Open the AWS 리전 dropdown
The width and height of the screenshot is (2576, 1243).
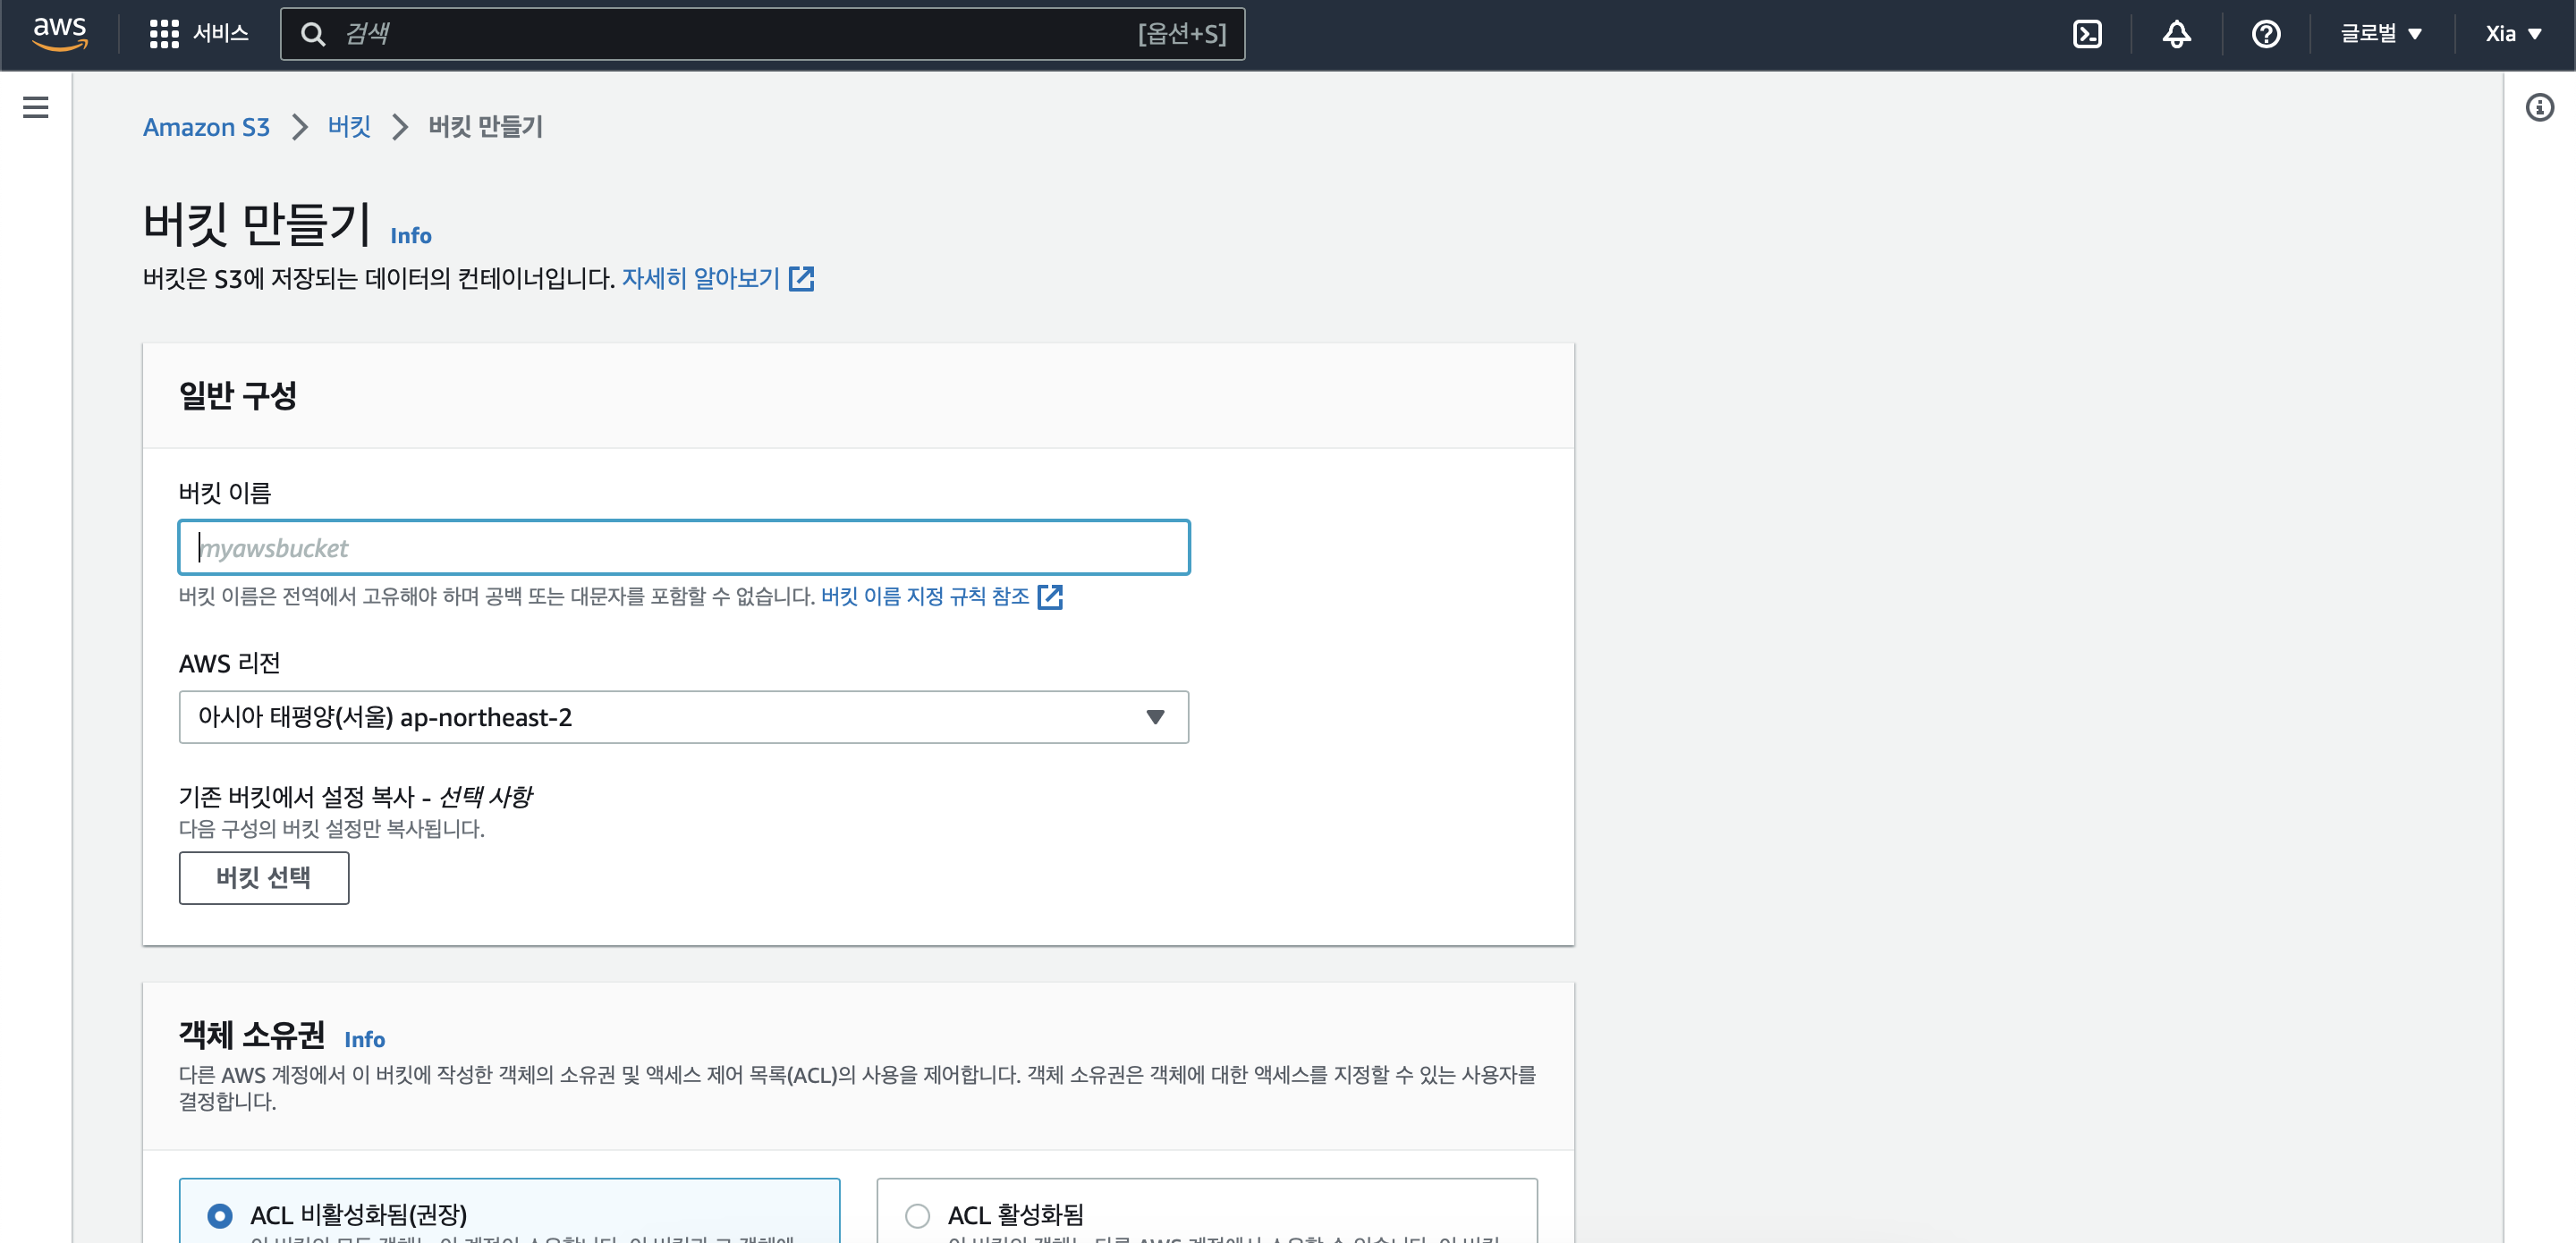tap(683, 717)
